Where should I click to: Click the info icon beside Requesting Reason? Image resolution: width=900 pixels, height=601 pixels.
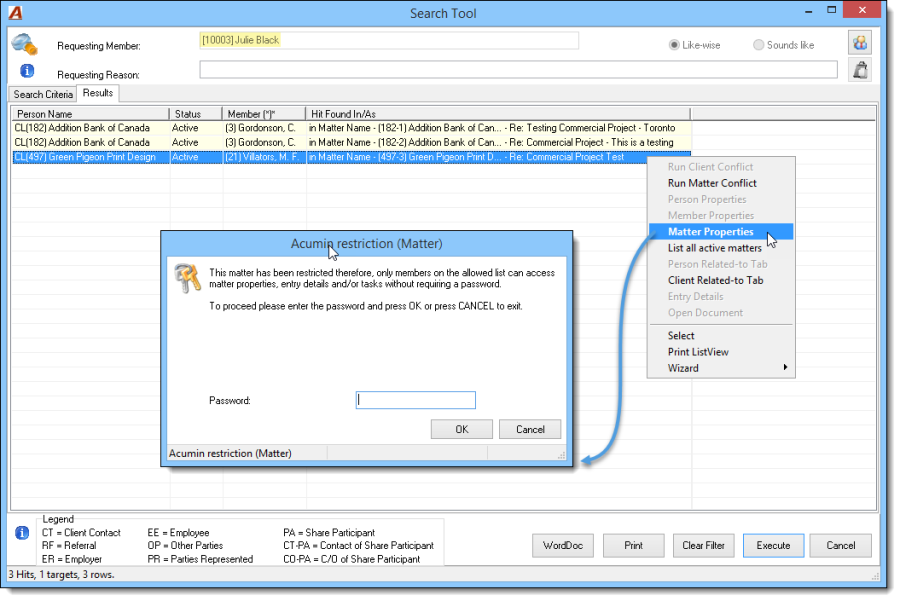[27, 71]
